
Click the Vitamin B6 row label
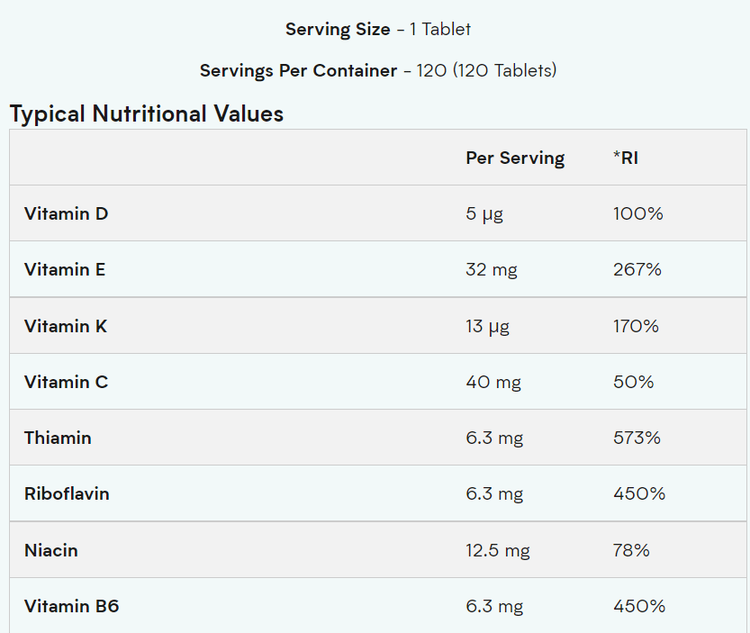pyautogui.click(x=72, y=606)
